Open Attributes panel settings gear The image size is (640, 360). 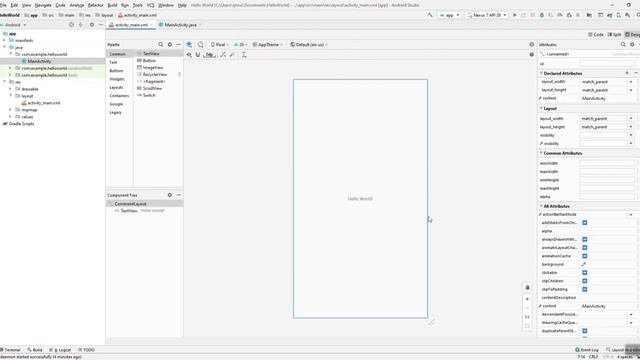click(632, 44)
